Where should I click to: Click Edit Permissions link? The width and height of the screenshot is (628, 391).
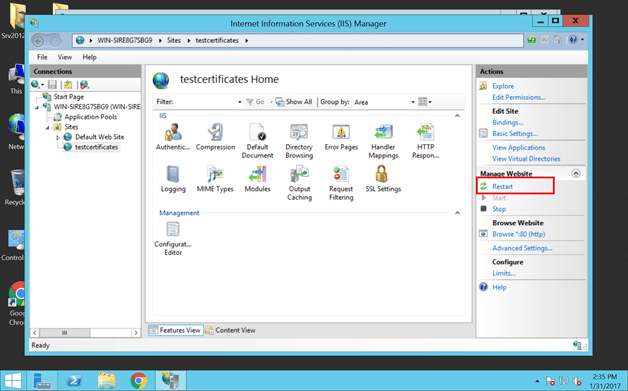[519, 97]
